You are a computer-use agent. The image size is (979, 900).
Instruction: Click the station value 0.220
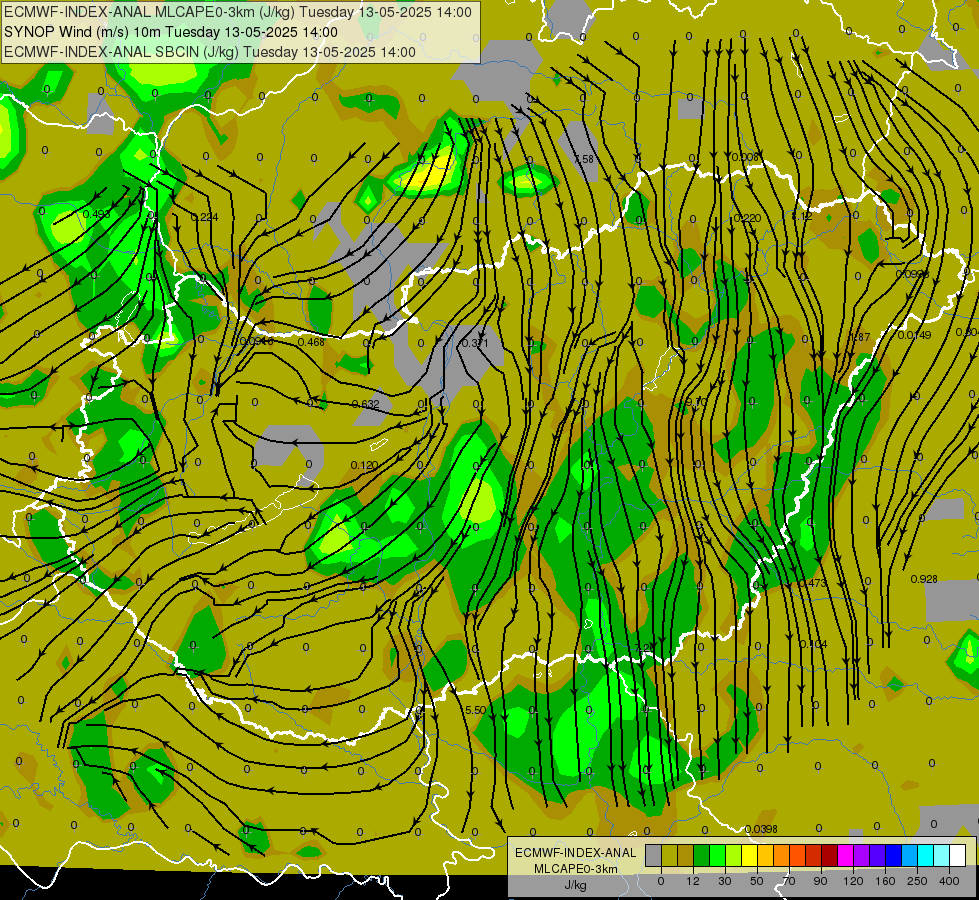(x=747, y=218)
